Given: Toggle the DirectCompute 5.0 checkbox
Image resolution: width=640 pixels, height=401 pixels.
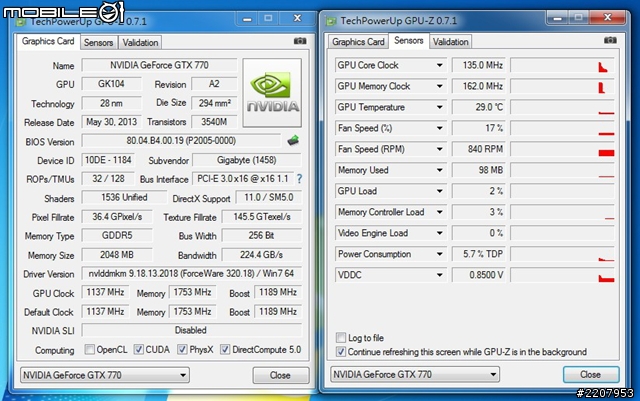Looking at the screenshot, I should click(x=225, y=350).
